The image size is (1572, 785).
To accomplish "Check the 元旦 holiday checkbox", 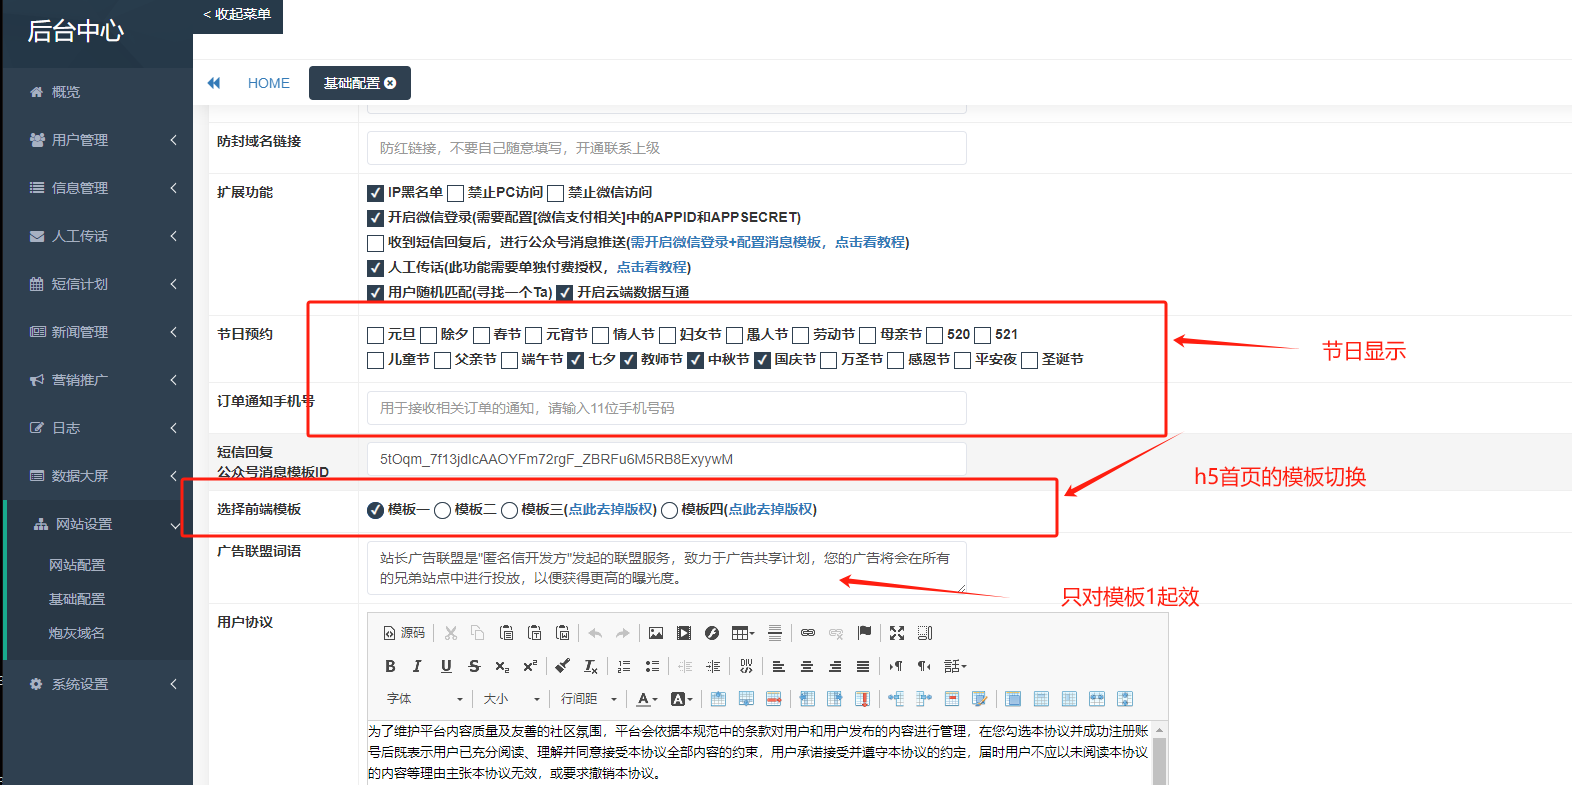I will click(x=376, y=335).
